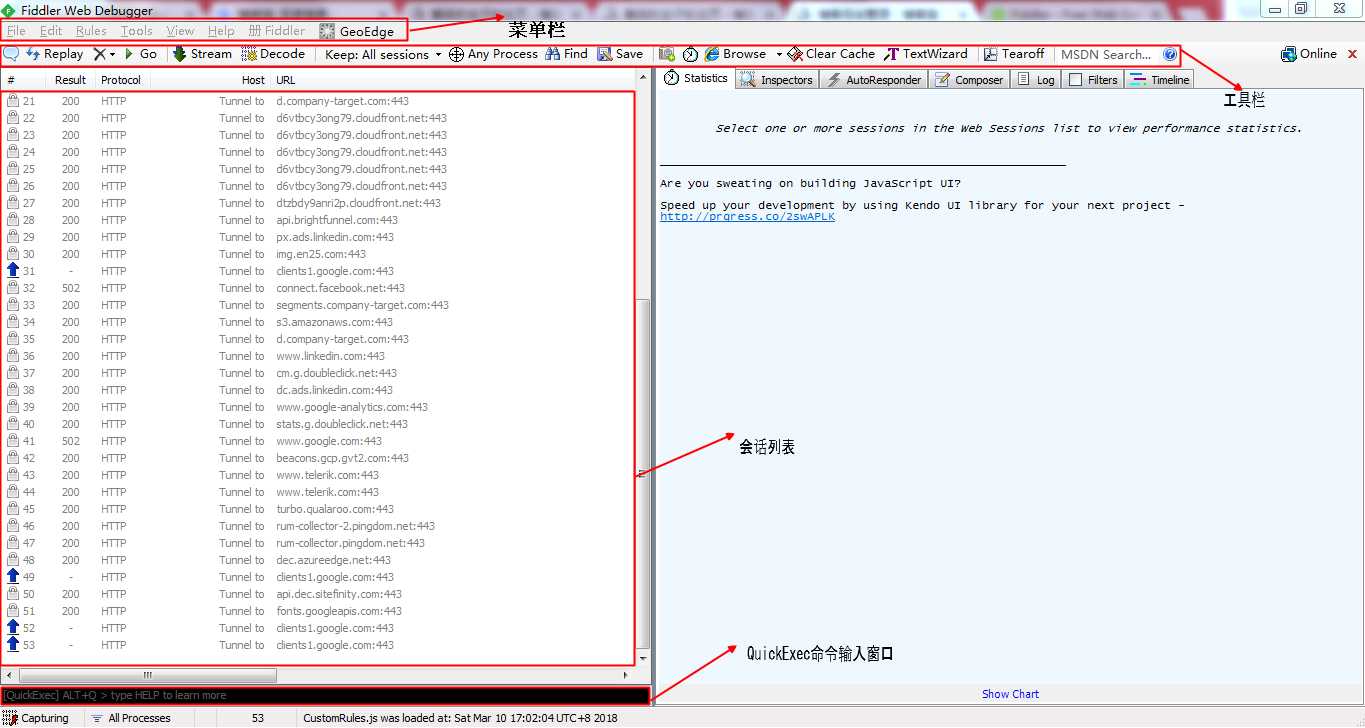Screen dimensions: 1365x728
Task: Select session 53 upload arrow icon
Action: point(13,645)
